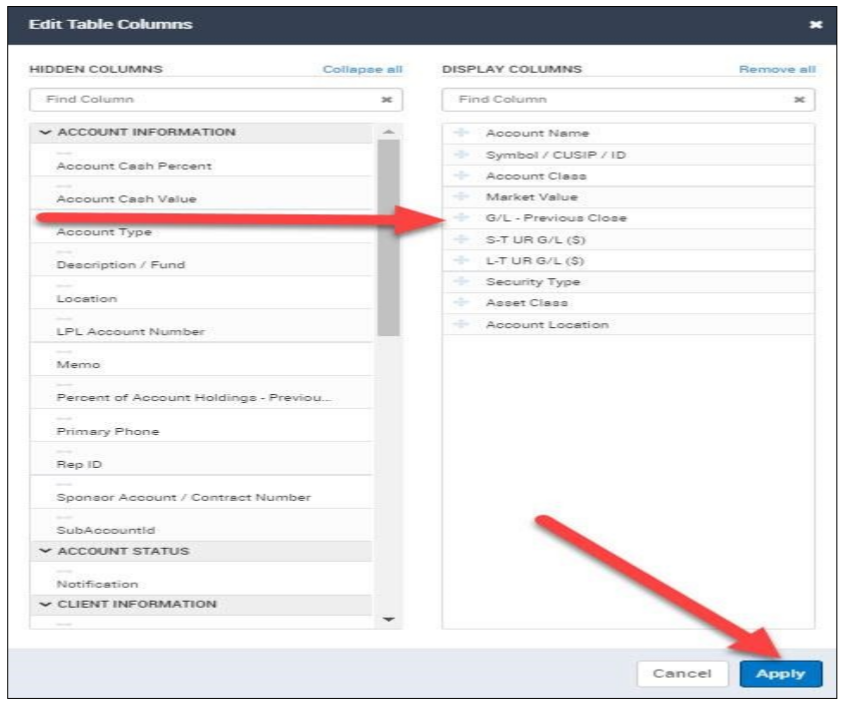
Task: Click the drag handle beside S-T UR G/L ($)
Action: [461, 239]
